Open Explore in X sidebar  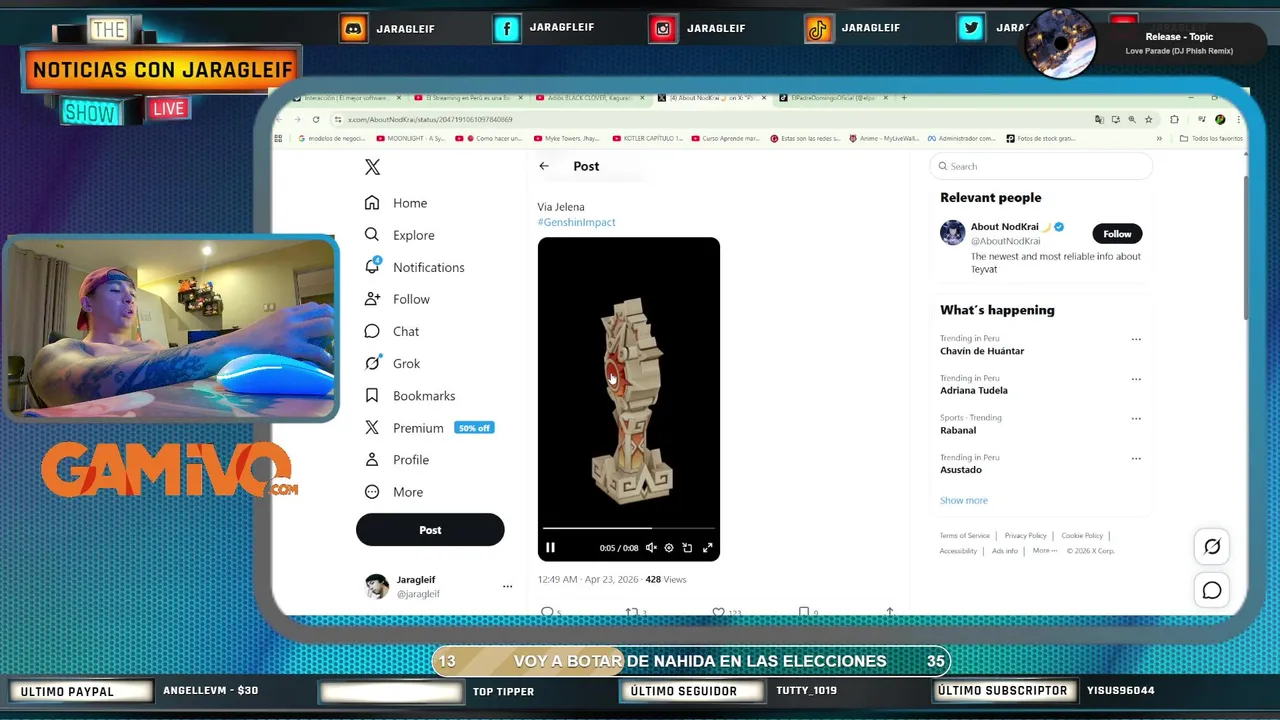(399, 235)
